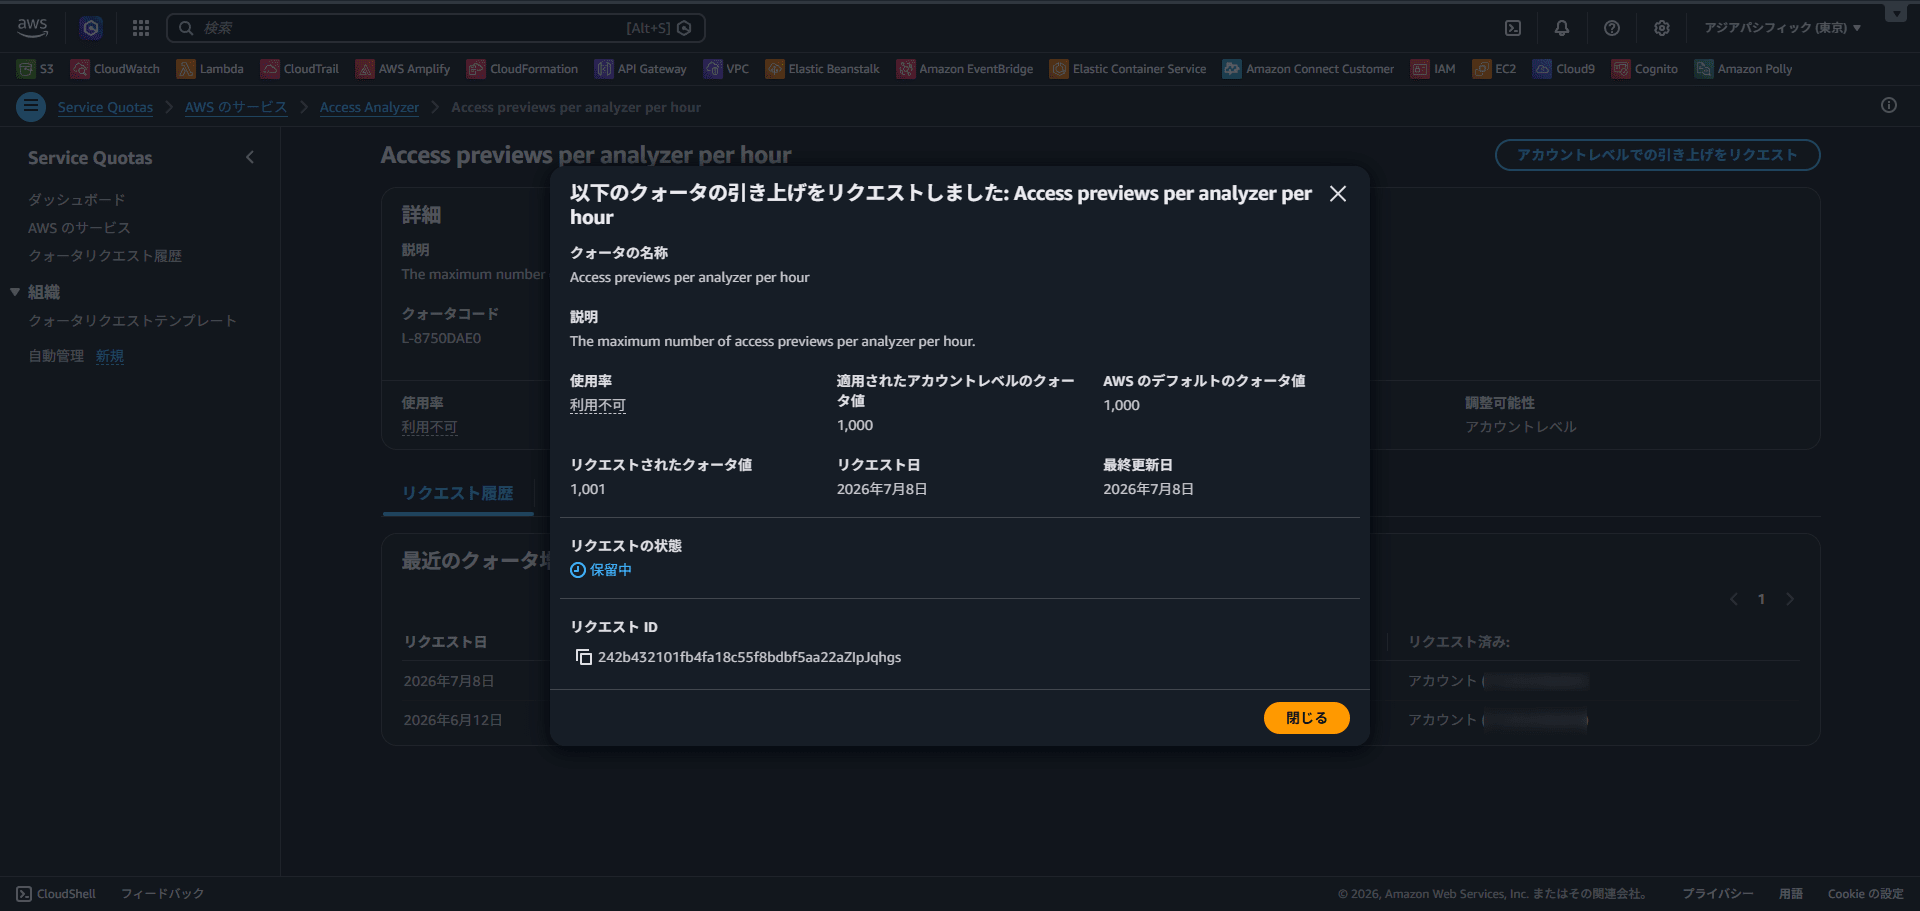Open the VPC shortcut
Screen dimensions: 1920x911
coord(727,69)
